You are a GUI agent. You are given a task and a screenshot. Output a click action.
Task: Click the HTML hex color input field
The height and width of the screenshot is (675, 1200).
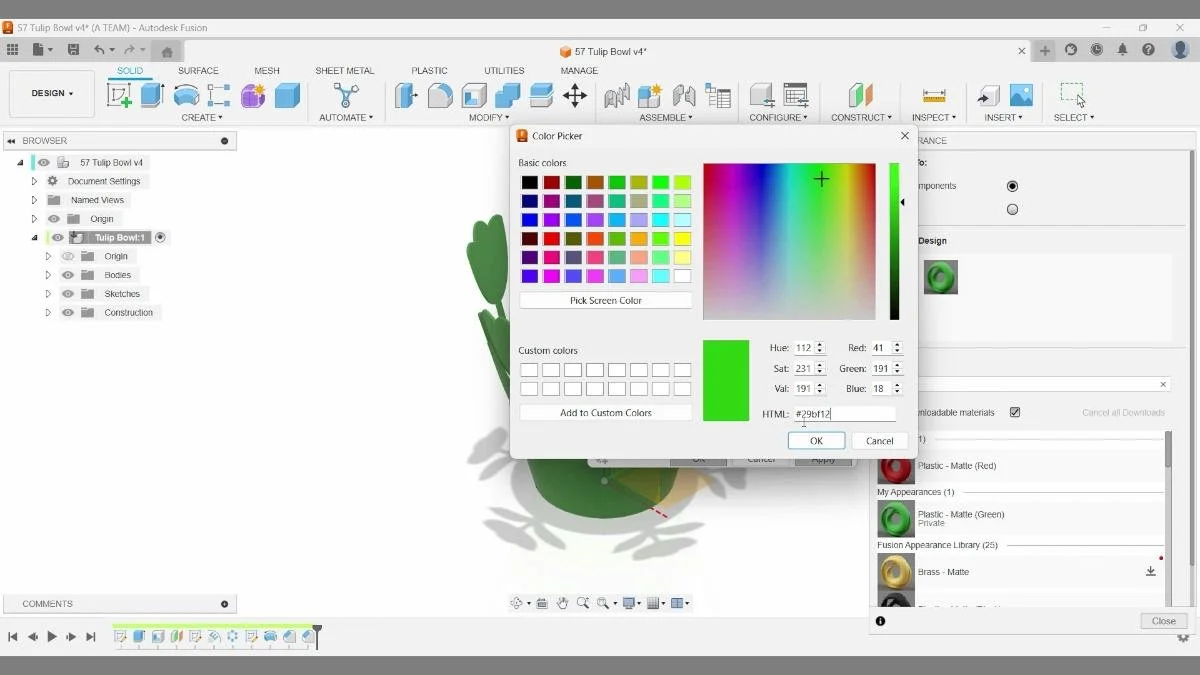click(x=845, y=413)
